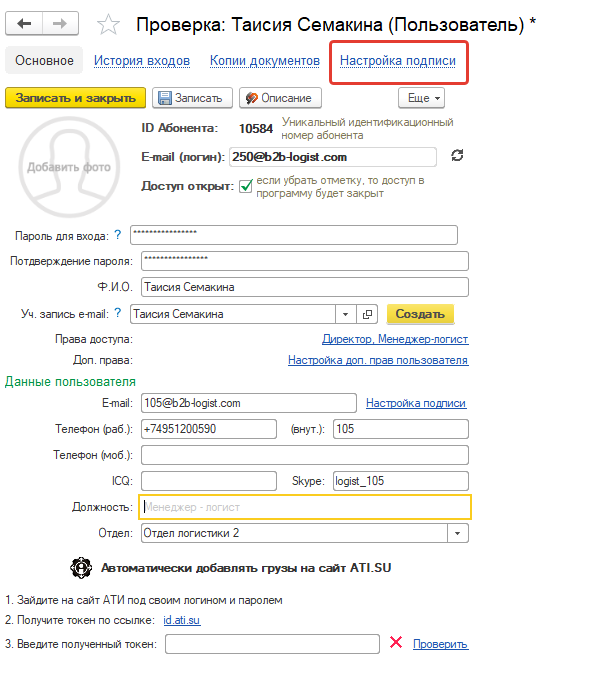Open the Настройка подписи tab at top
Screen dimensions: 608x691
[x=398, y=60]
